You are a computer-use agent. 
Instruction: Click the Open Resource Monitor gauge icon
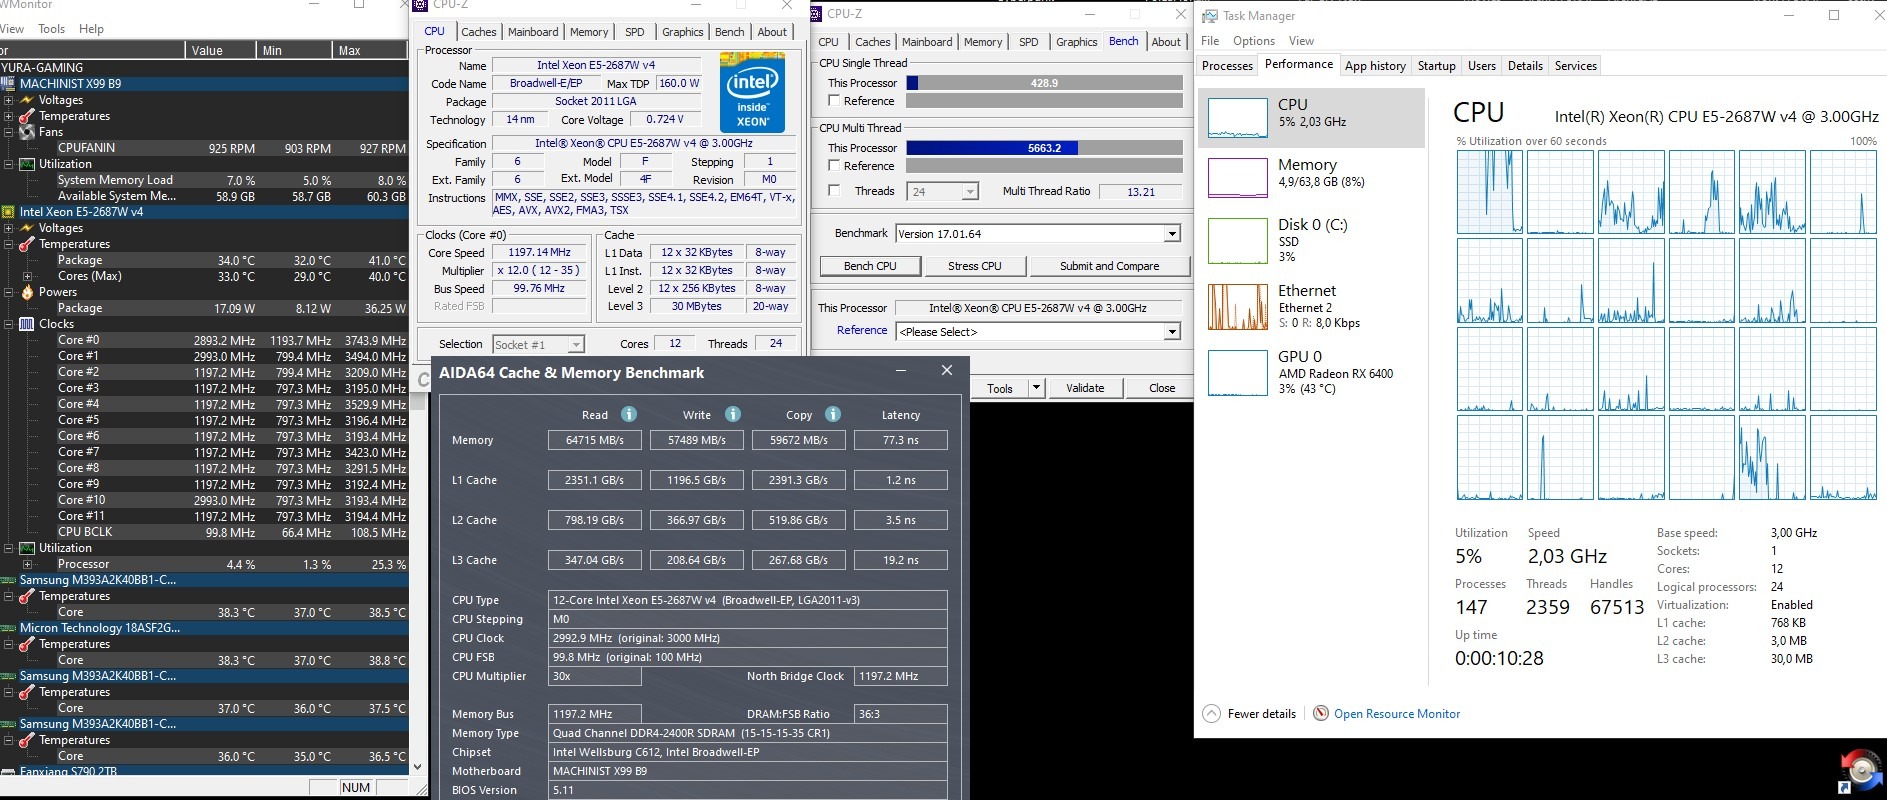[x=1321, y=713]
